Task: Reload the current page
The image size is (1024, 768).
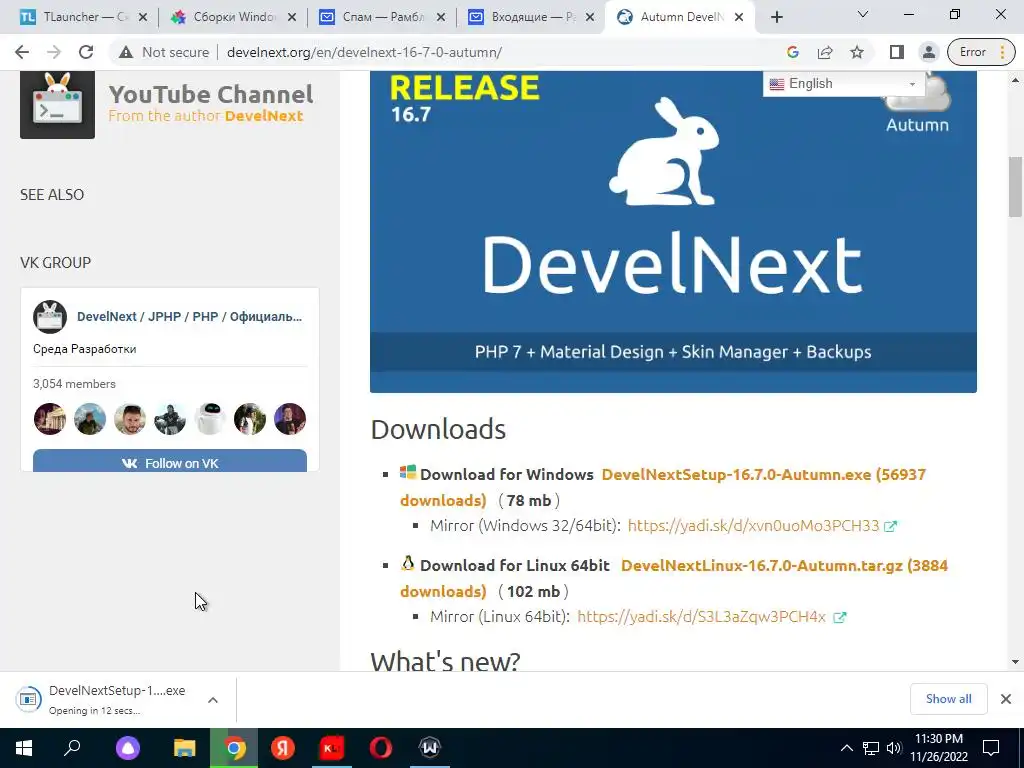Action: pyautogui.click(x=86, y=52)
